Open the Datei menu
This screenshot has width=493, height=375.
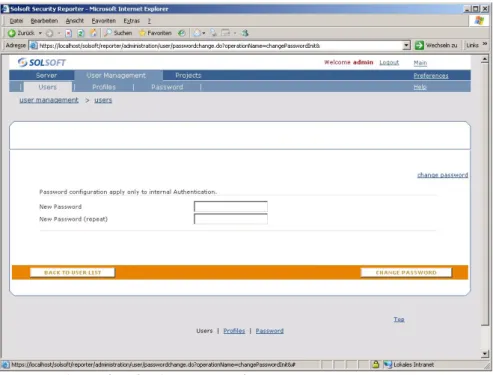click(x=16, y=21)
